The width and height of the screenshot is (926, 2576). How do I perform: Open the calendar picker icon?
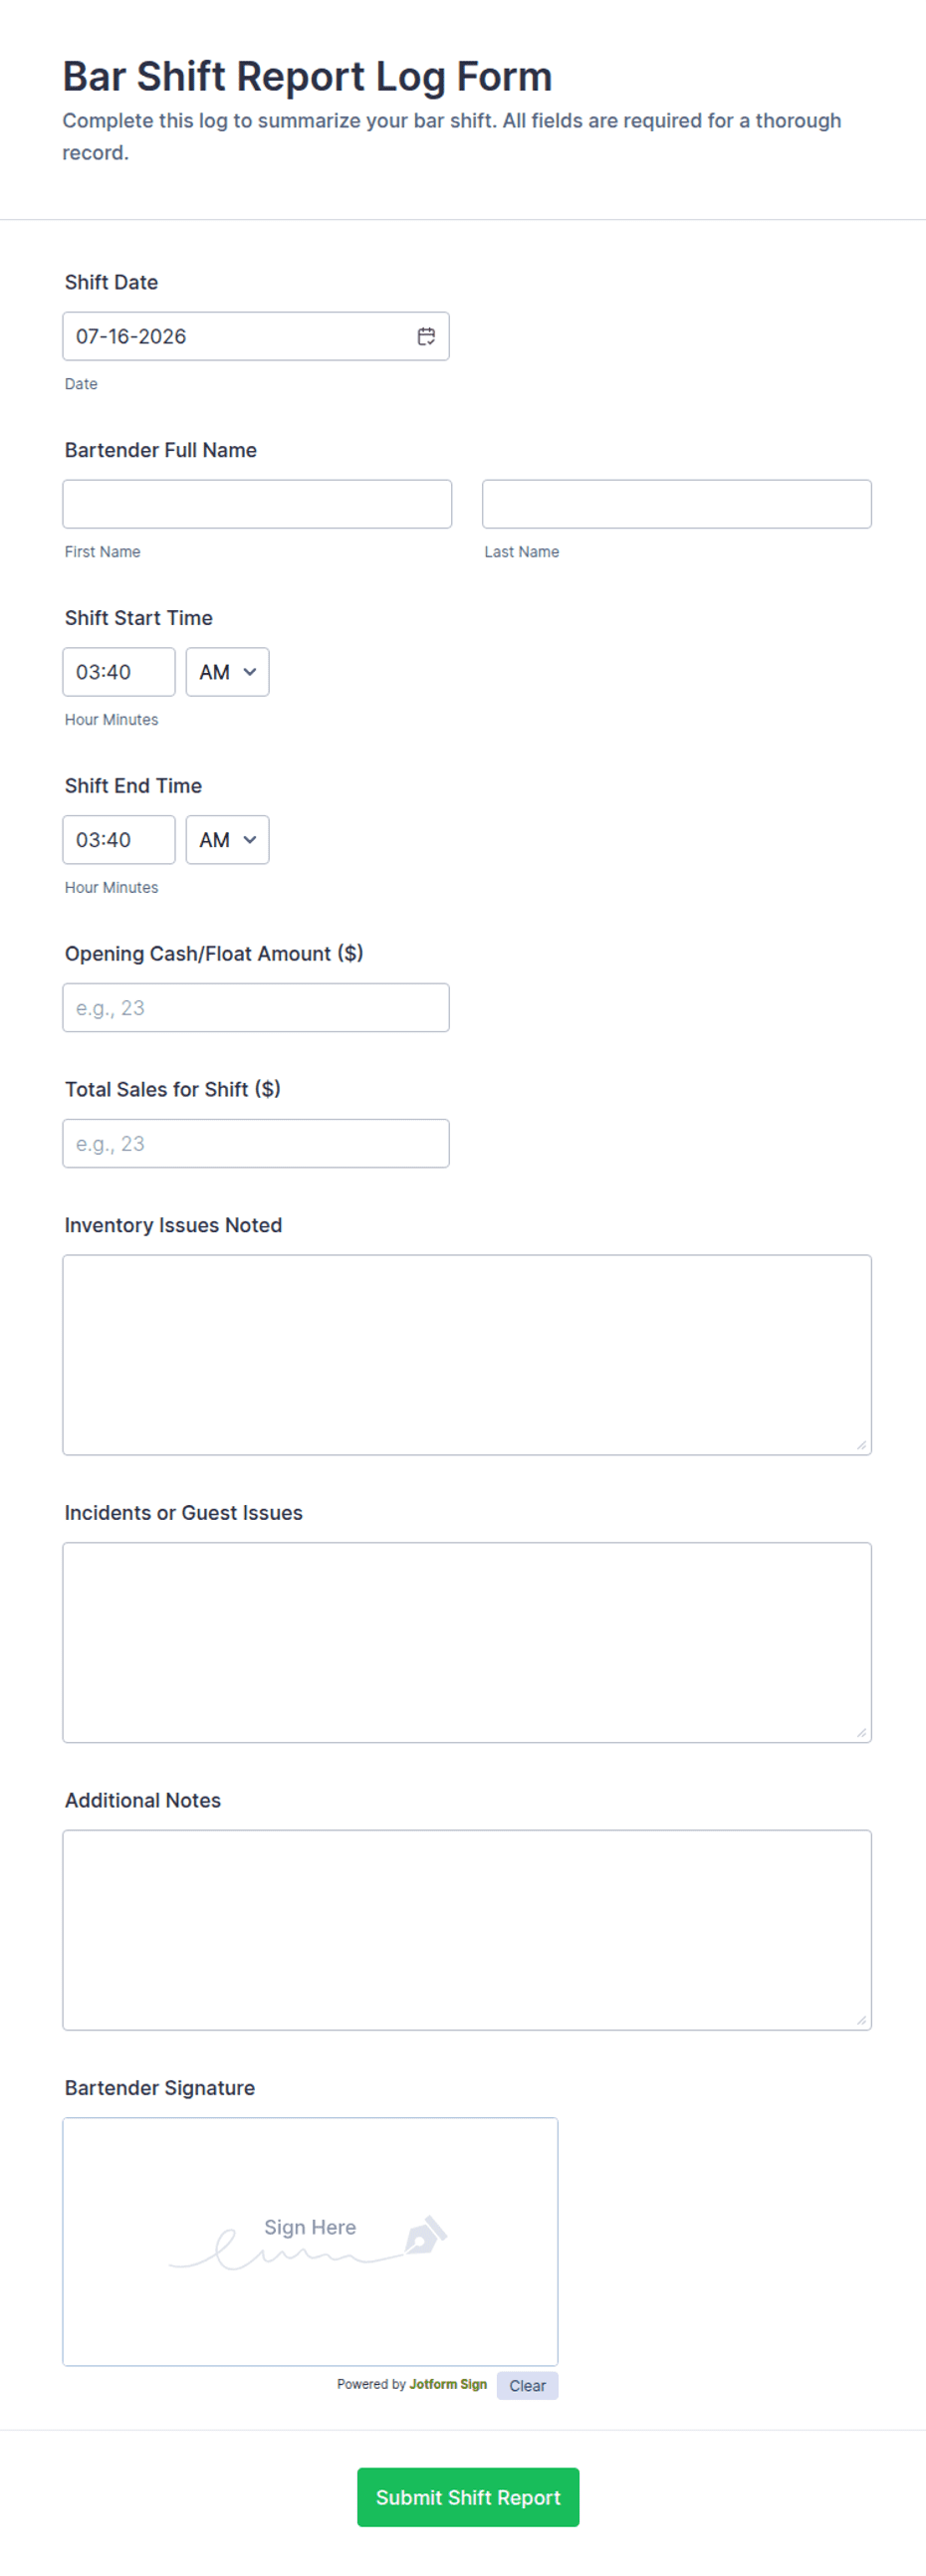pos(426,336)
